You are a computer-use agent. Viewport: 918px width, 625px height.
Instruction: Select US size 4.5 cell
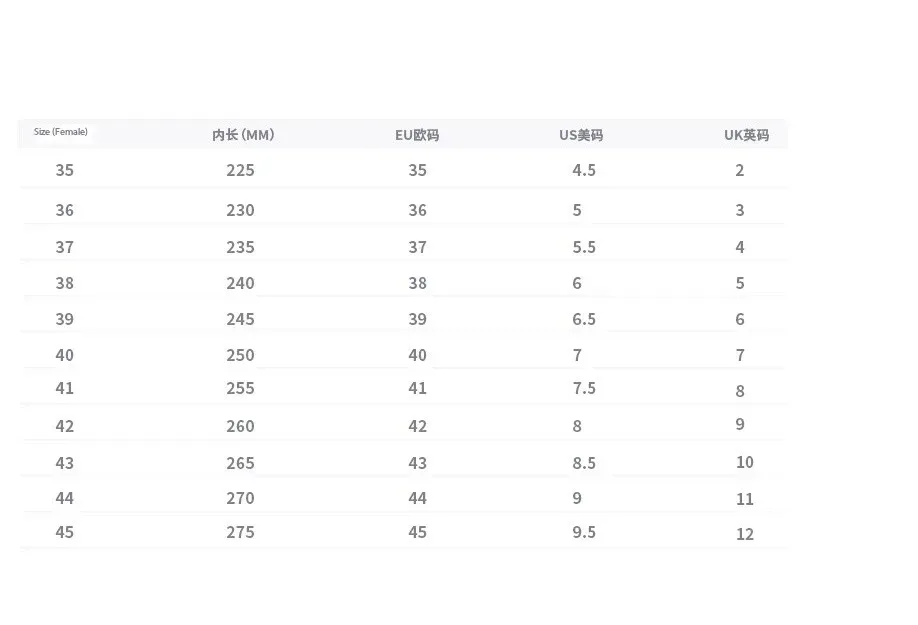(584, 170)
